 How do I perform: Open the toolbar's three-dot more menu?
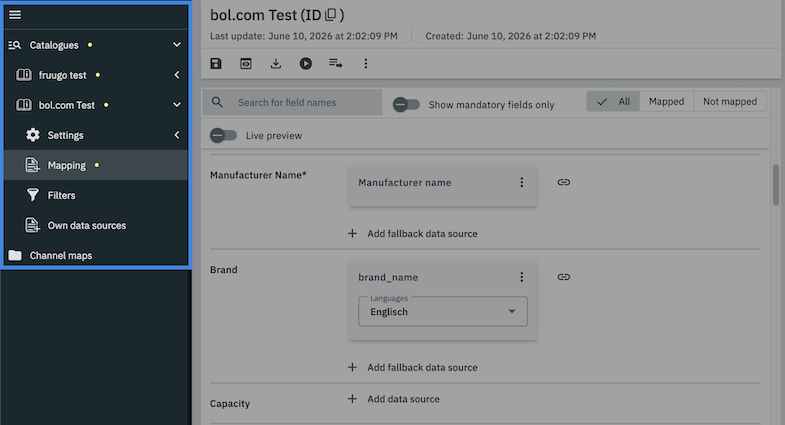tap(366, 64)
